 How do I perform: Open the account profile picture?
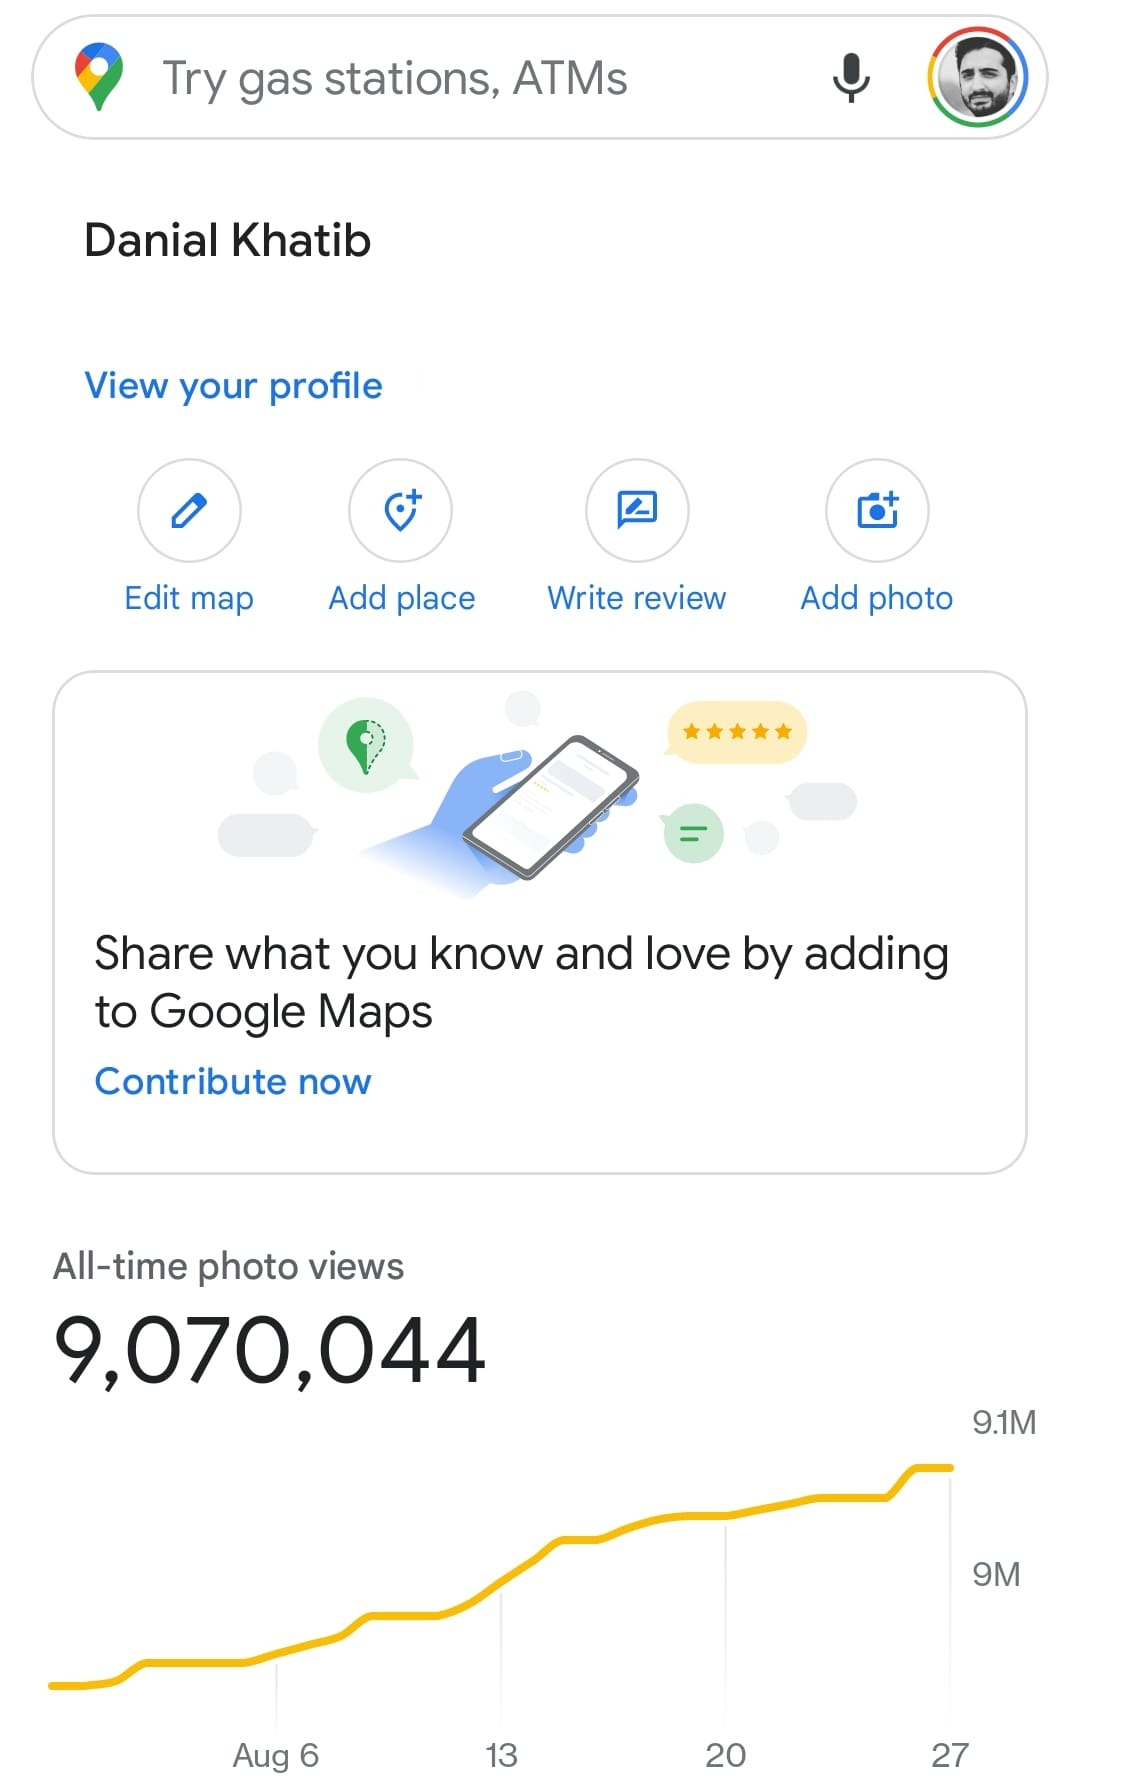(x=978, y=77)
